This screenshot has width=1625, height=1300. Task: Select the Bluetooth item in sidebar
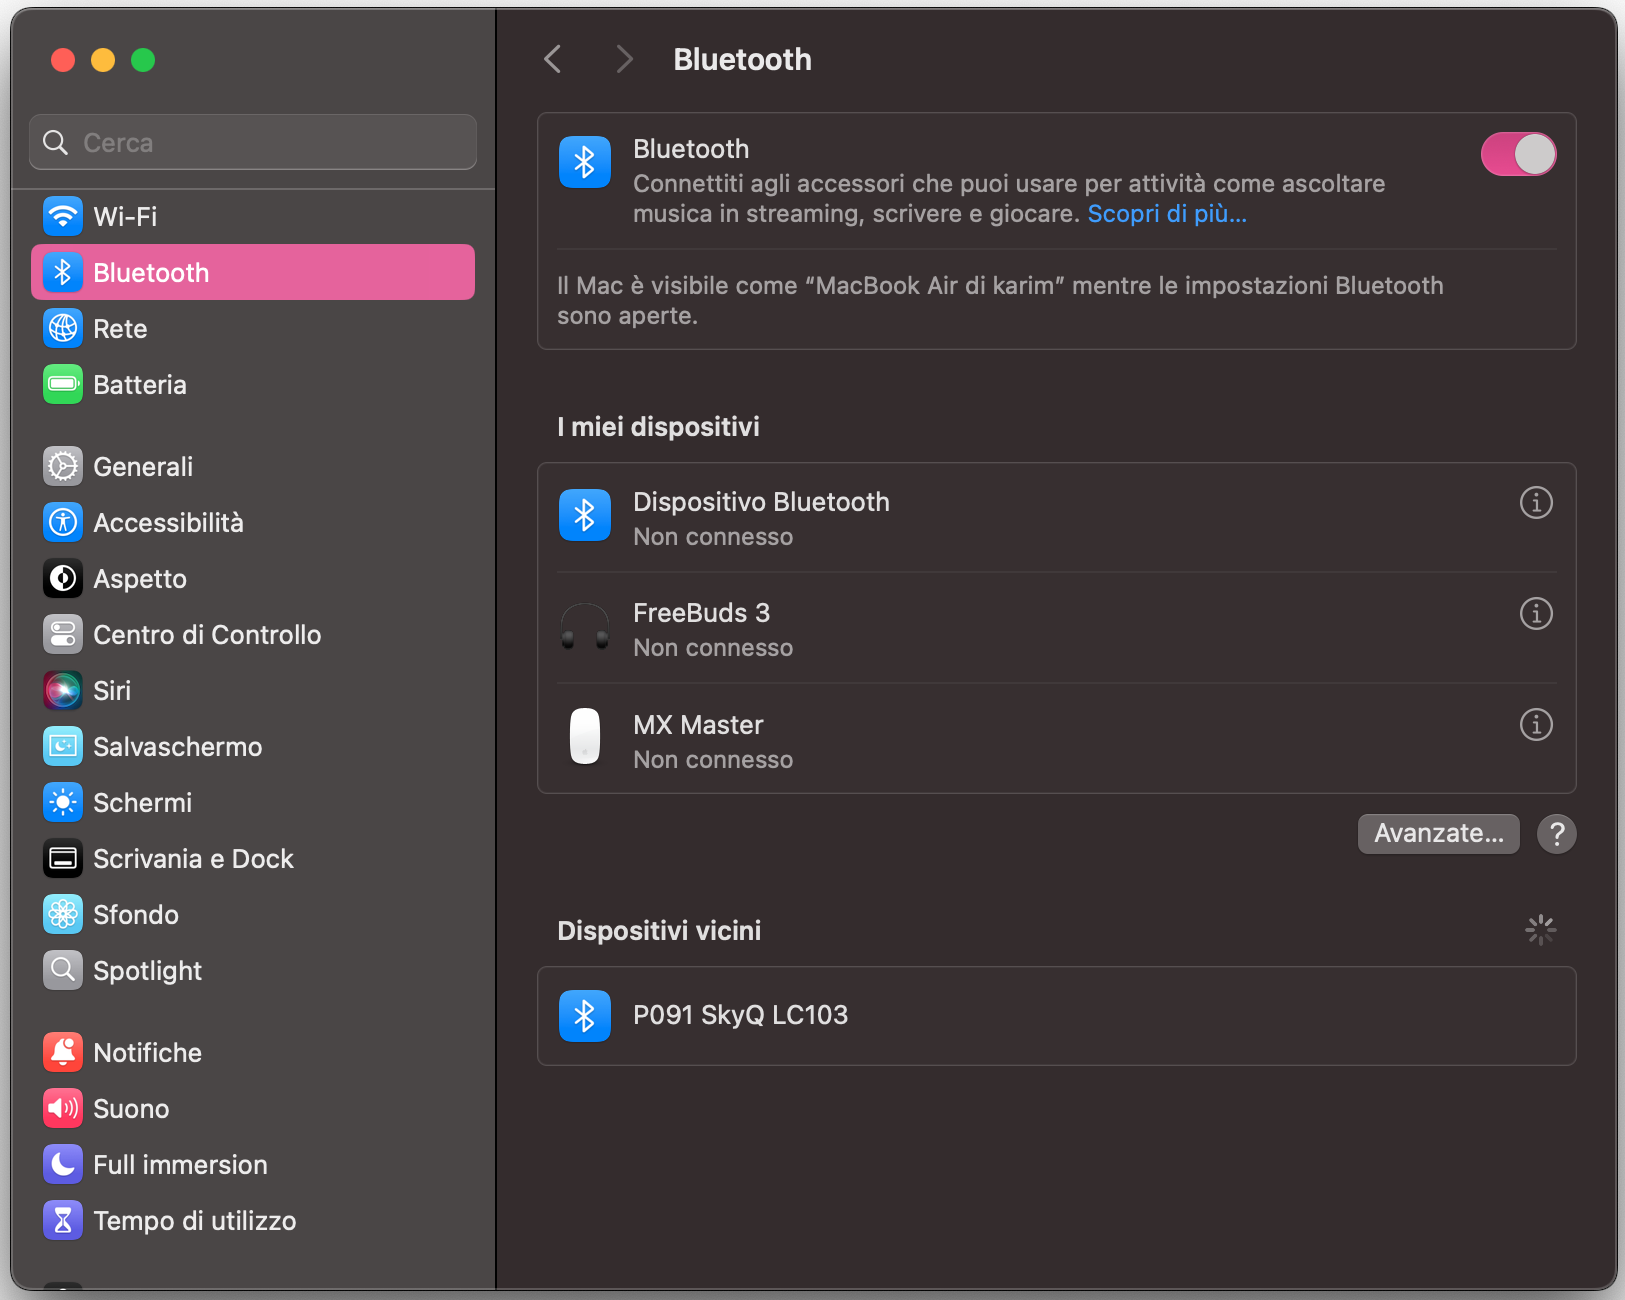(x=151, y=272)
